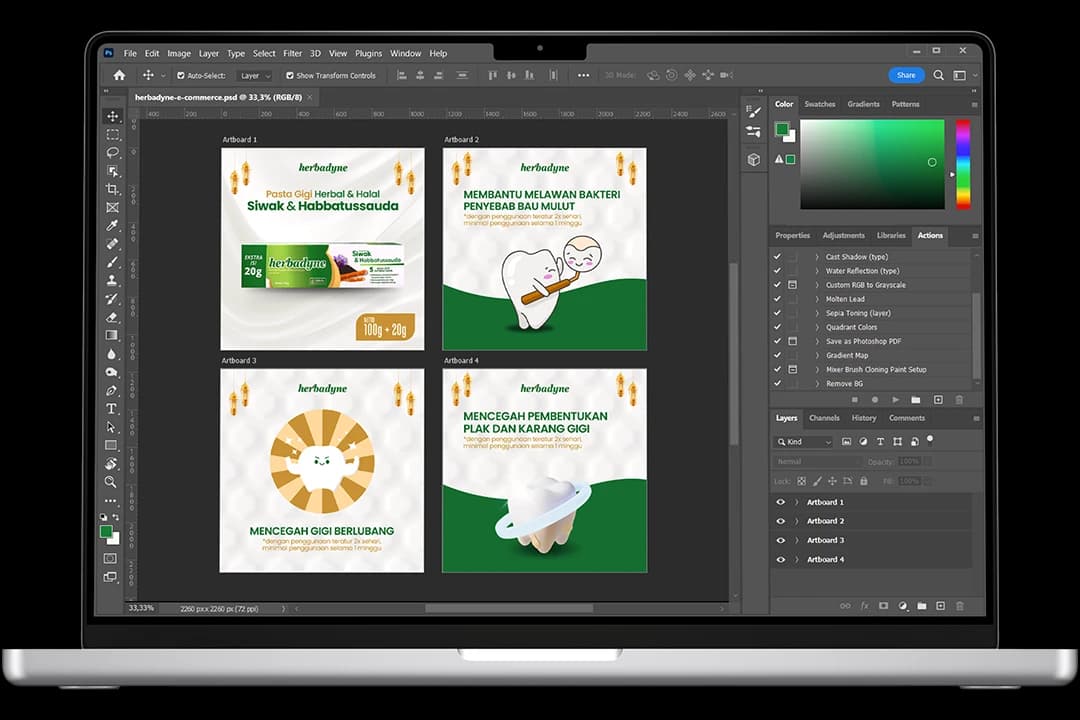The width and height of the screenshot is (1080, 720).
Task: Hide the Artboard 1 layer
Action: tap(781, 502)
